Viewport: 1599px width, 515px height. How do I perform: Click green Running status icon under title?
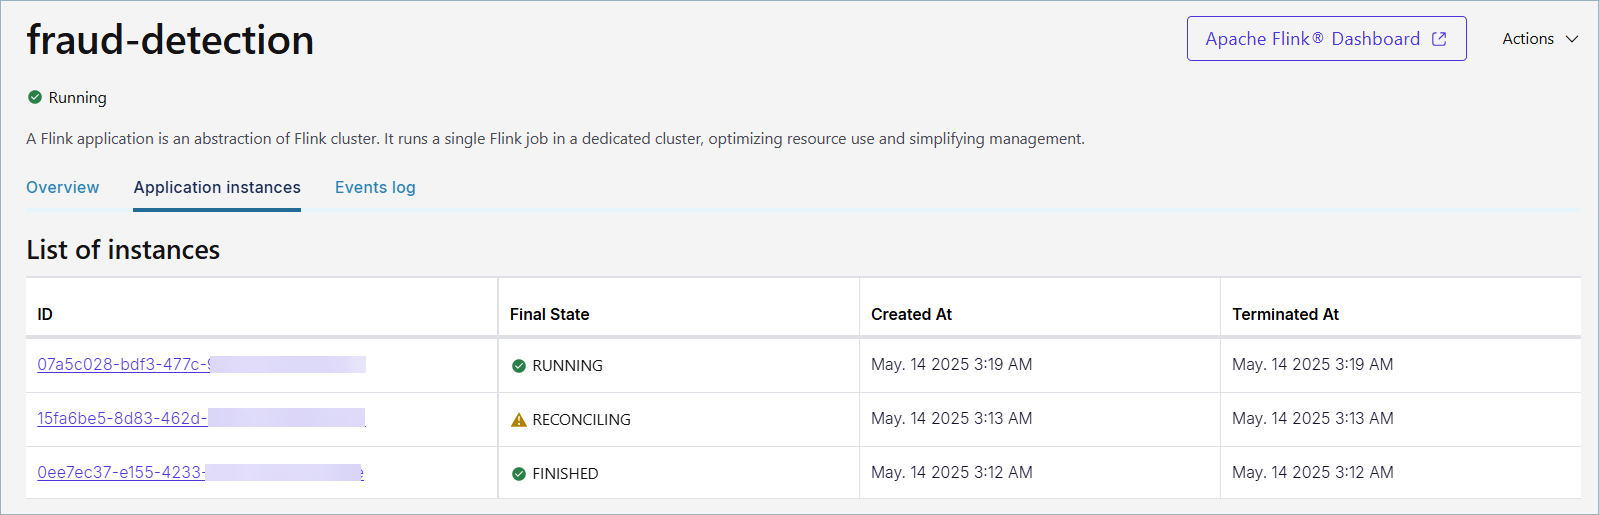coord(35,97)
